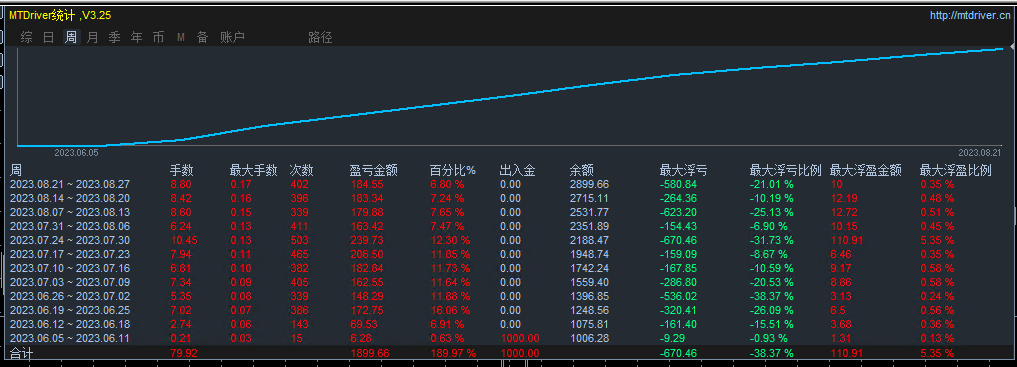Select the 2023.06.05 ~ 2023.06.11 week row
1017x367 pixels.
pyautogui.click(x=508, y=338)
